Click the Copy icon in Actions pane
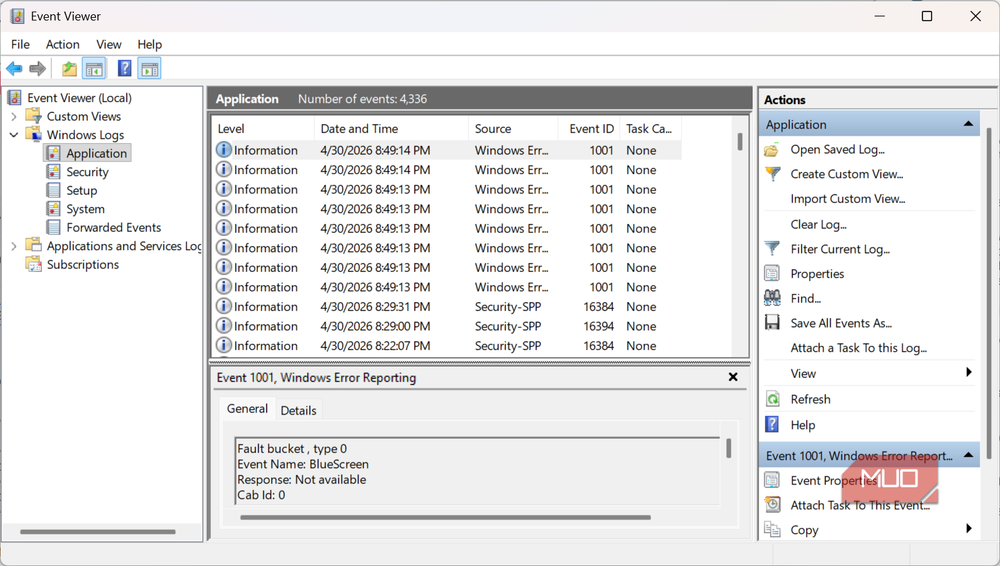The height and width of the screenshot is (566, 1000). [772, 530]
